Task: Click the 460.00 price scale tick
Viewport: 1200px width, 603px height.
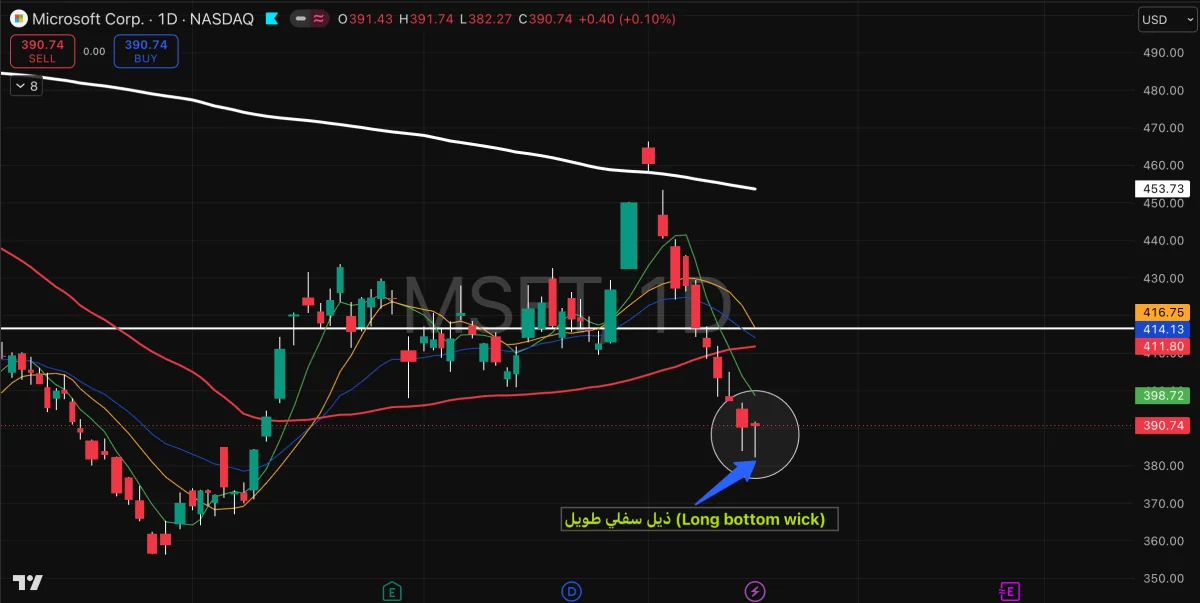Action: (x=1165, y=165)
